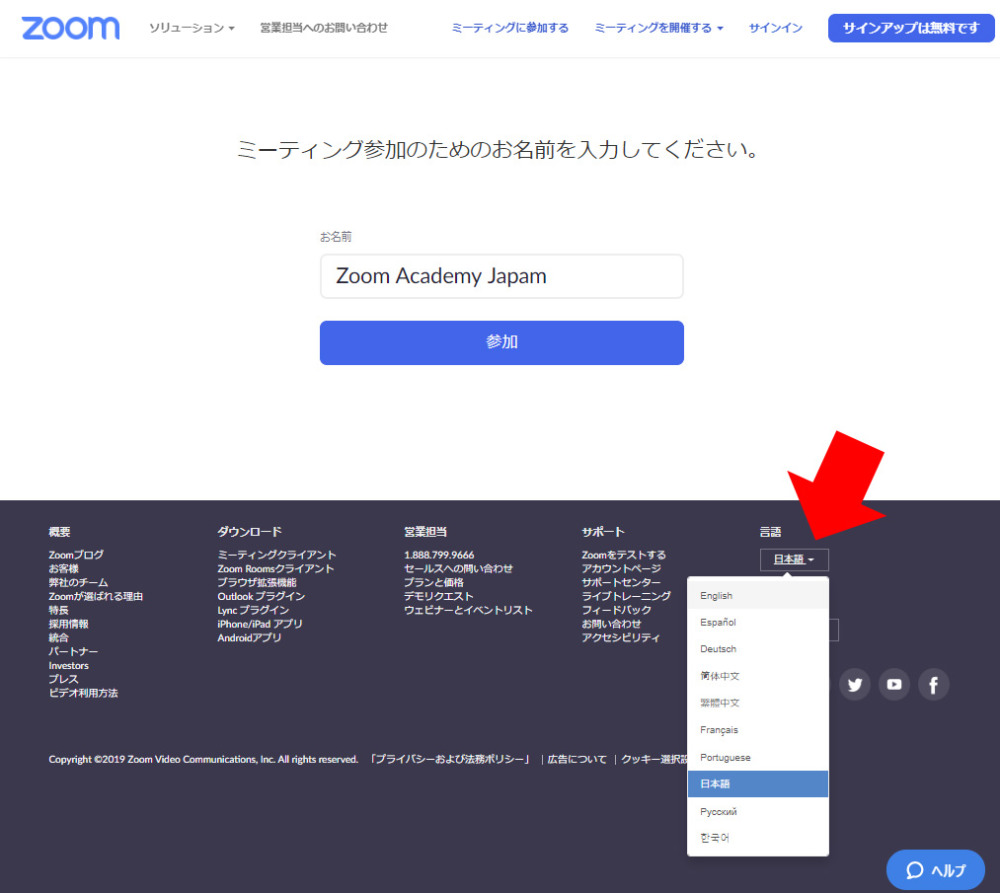Click the ミーティングに参加する header link
The height and width of the screenshot is (893, 1000).
510,28
